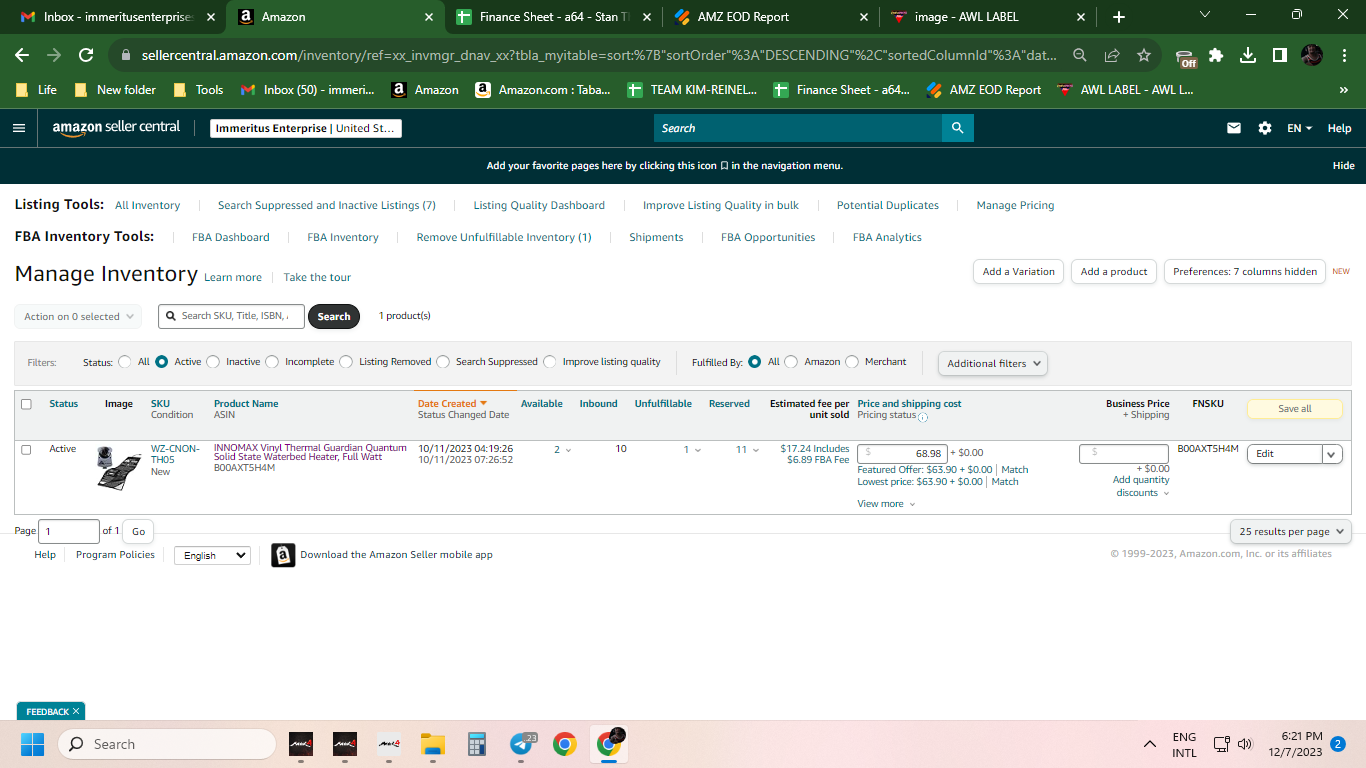Expand Add quantity discounts

[1141, 486]
